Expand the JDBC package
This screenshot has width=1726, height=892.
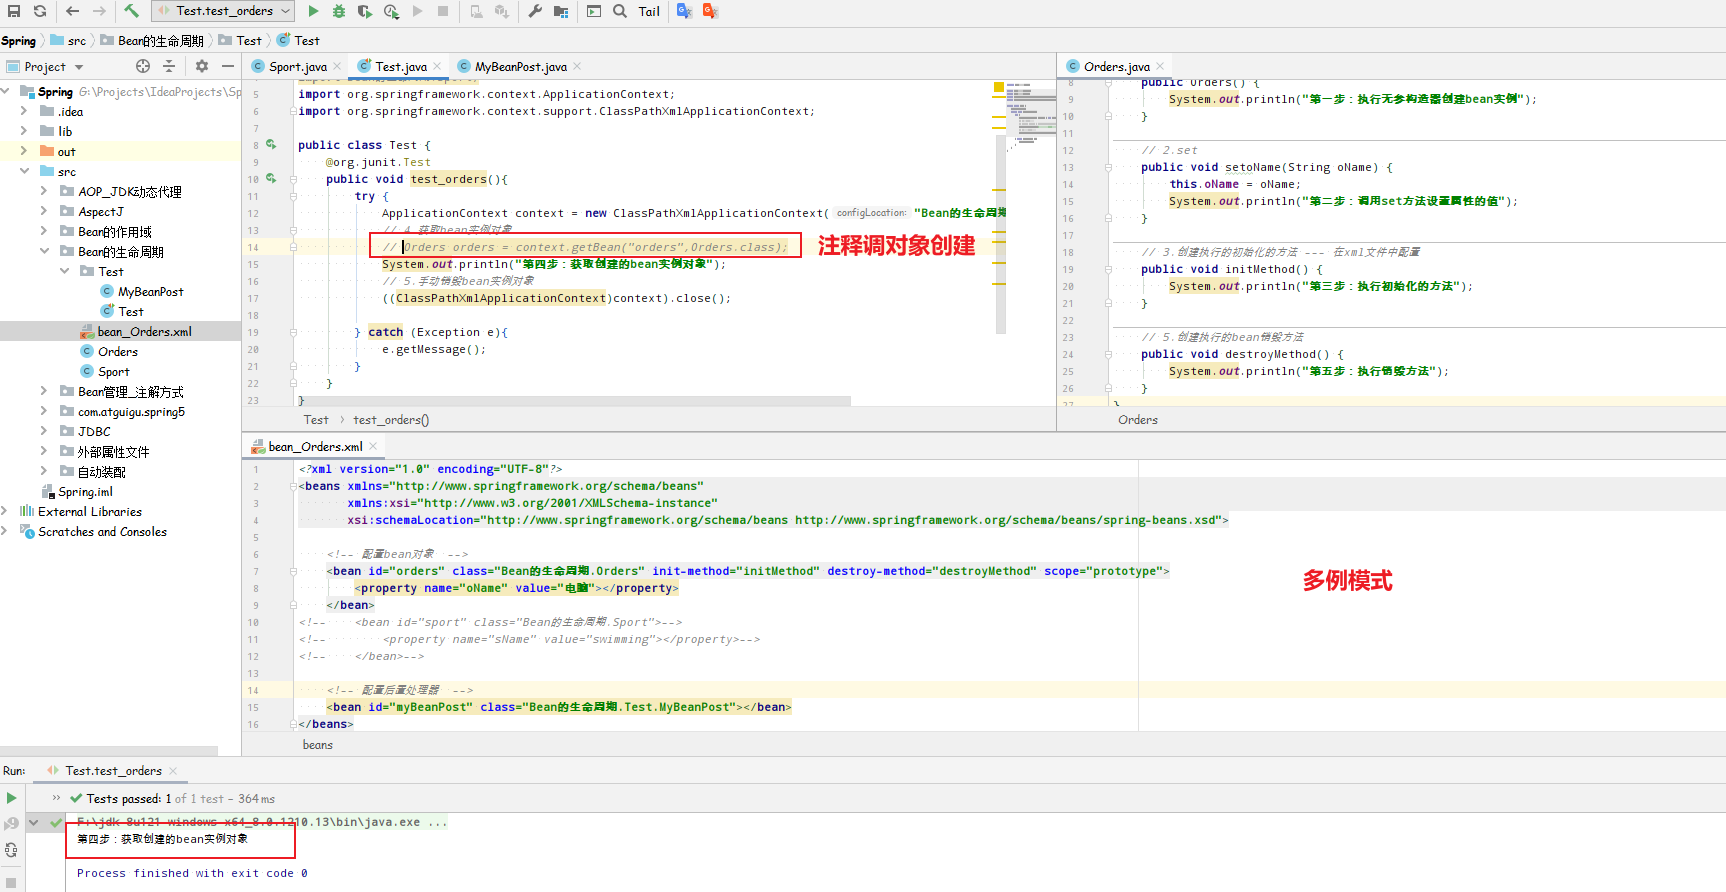pyautogui.click(x=44, y=432)
